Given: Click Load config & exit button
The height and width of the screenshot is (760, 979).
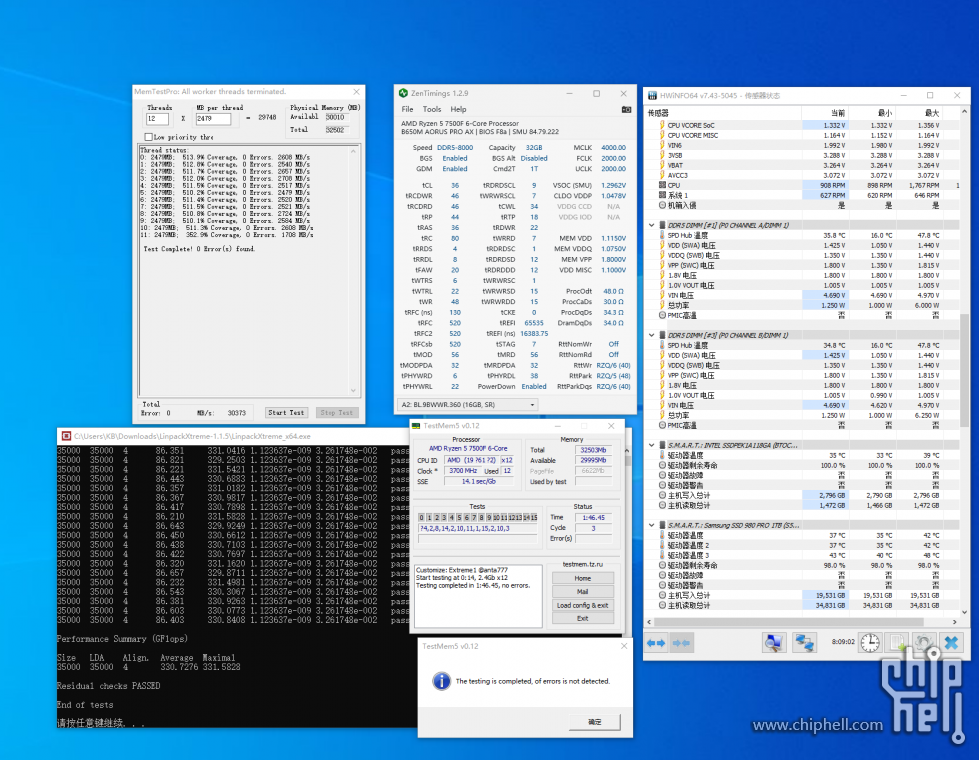Looking at the screenshot, I should coord(583,605).
